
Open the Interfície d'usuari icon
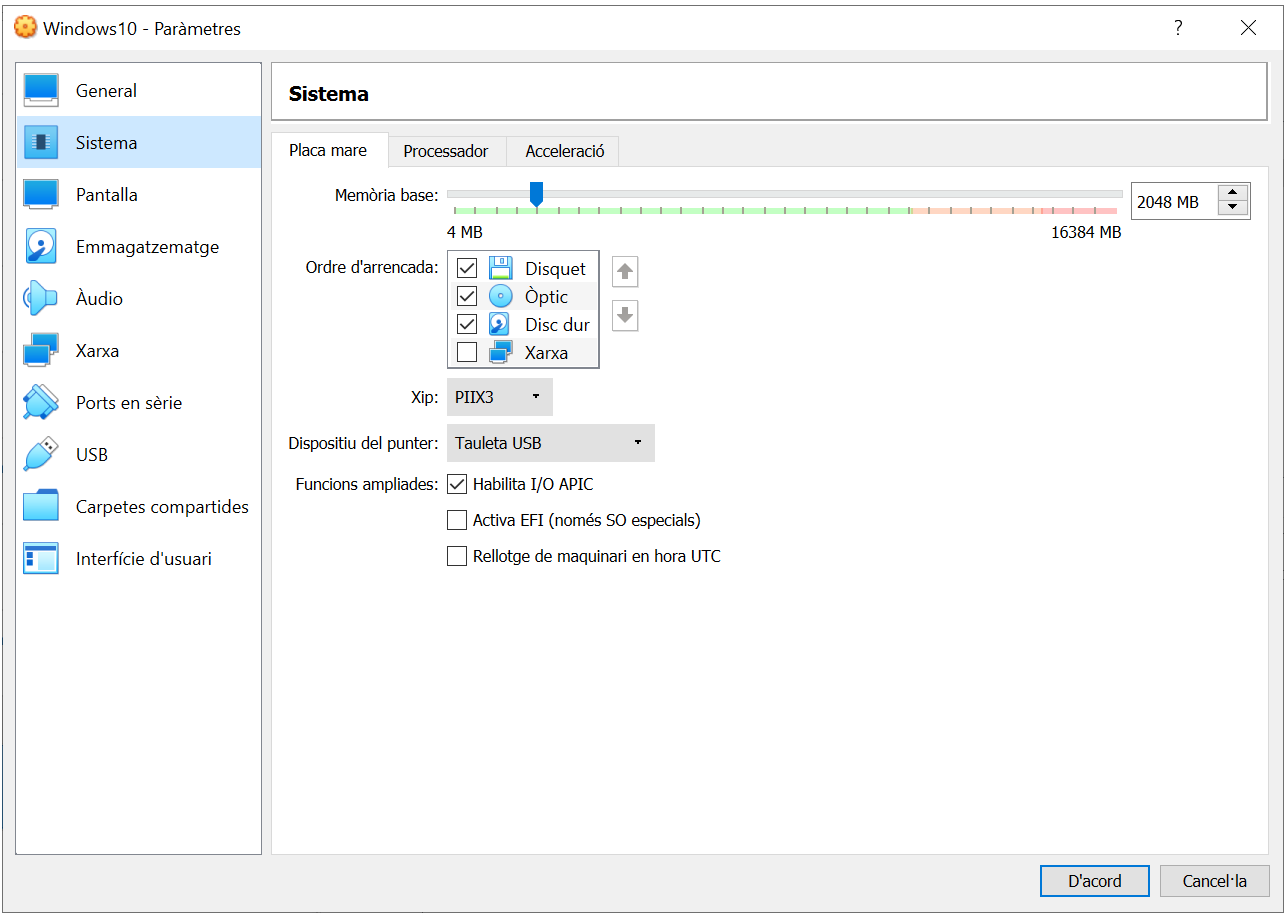coord(41,559)
